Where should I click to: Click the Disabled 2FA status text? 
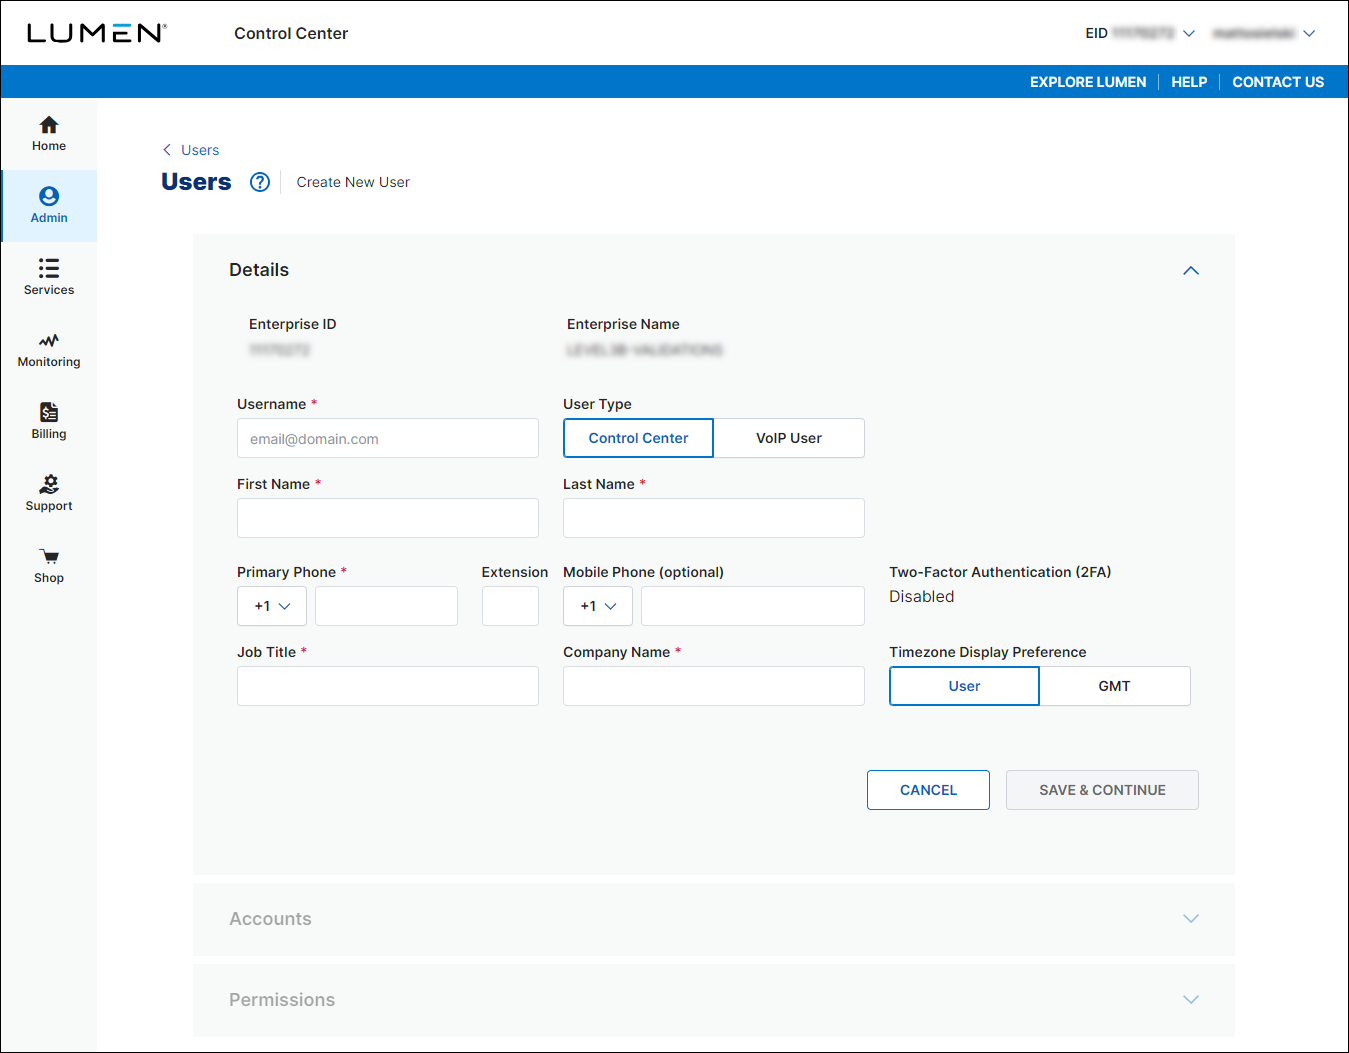(x=922, y=597)
